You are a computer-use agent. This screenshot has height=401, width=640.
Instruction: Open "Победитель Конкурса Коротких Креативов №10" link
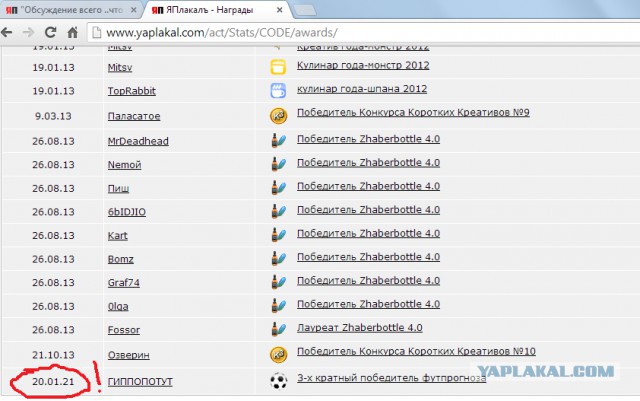(x=416, y=352)
